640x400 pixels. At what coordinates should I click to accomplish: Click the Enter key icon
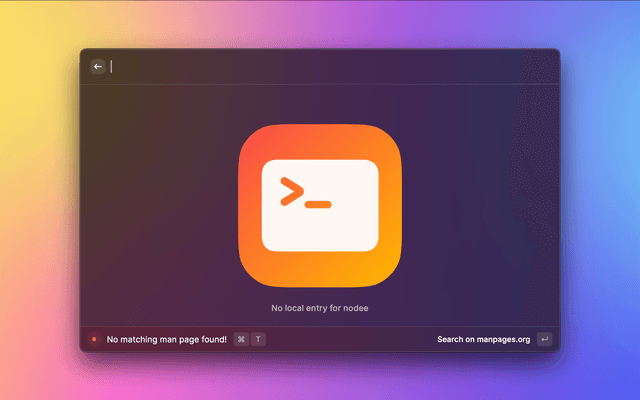click(544, 339)
